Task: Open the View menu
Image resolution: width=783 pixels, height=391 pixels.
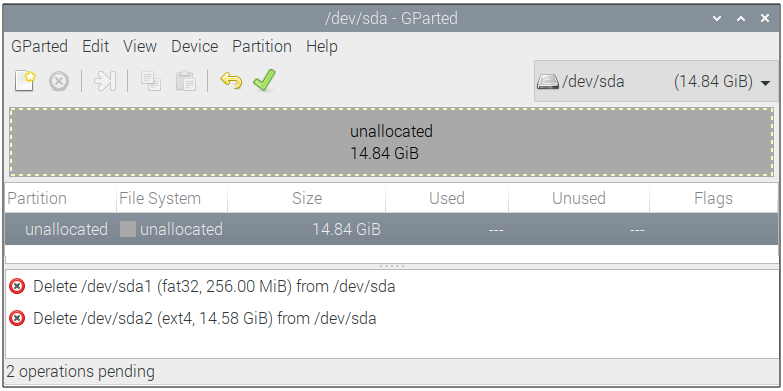Action: 140,46
